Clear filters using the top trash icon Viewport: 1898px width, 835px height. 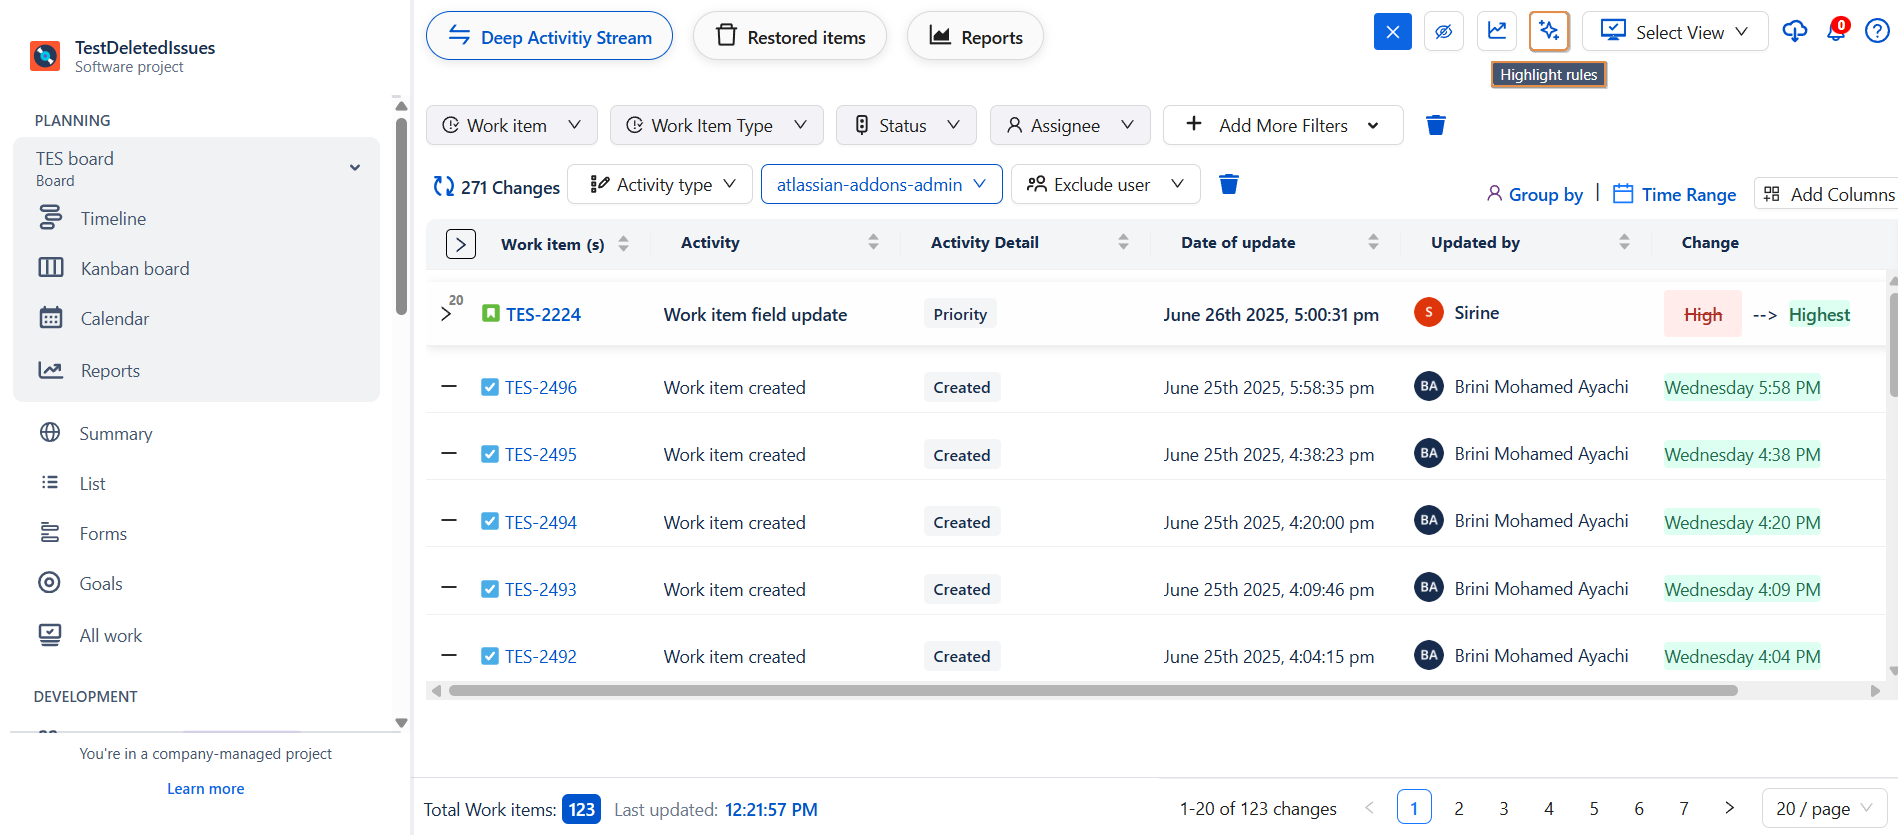coord(1436,125)
